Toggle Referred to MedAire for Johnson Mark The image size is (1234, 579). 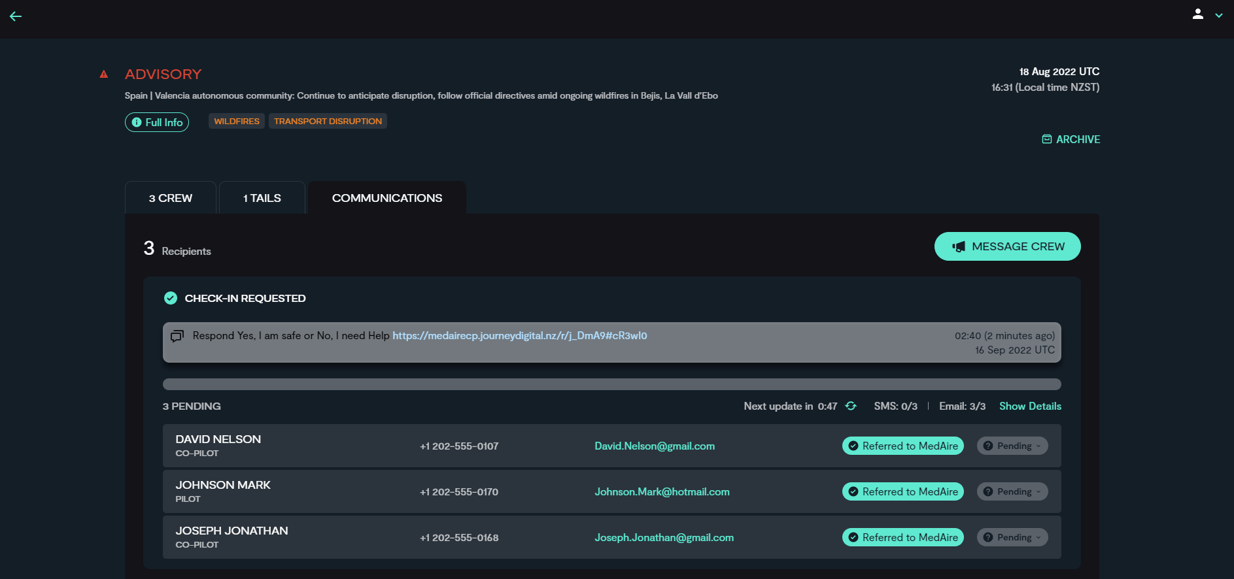pos(902,492)
